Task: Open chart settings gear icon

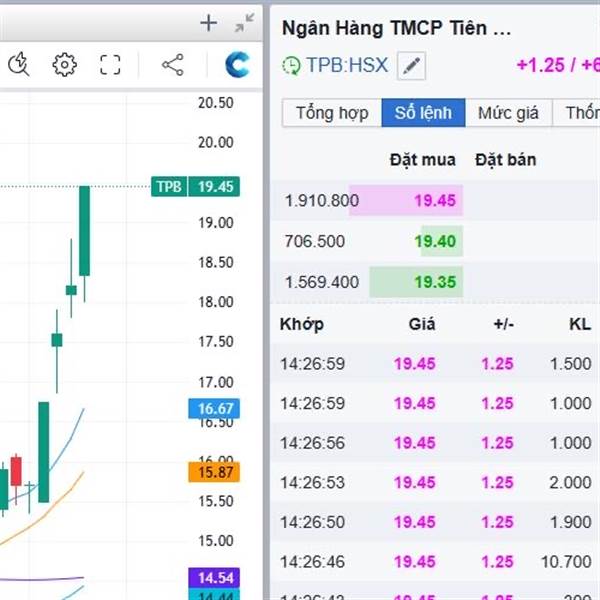Action: (64, 64)
